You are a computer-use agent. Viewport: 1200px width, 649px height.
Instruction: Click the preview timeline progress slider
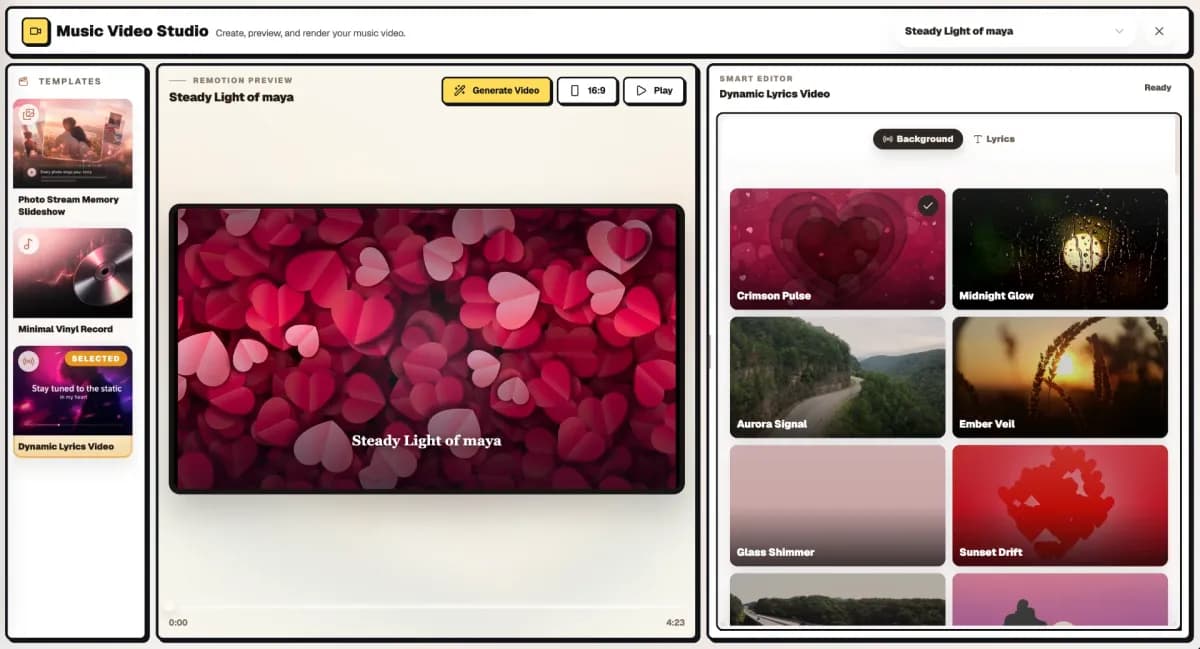pyautogui.click(x=426, y=606)
